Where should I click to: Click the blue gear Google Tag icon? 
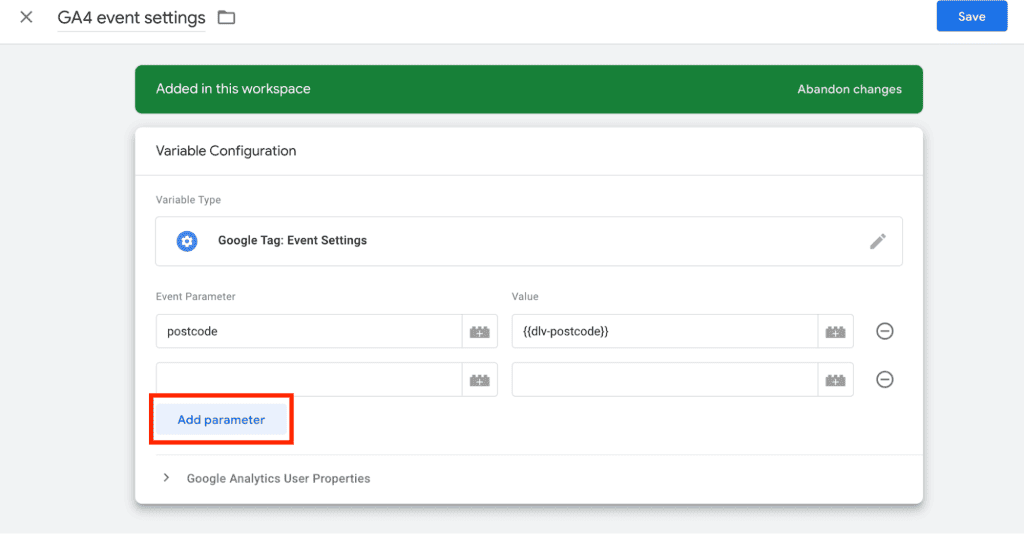coord(187,241)
